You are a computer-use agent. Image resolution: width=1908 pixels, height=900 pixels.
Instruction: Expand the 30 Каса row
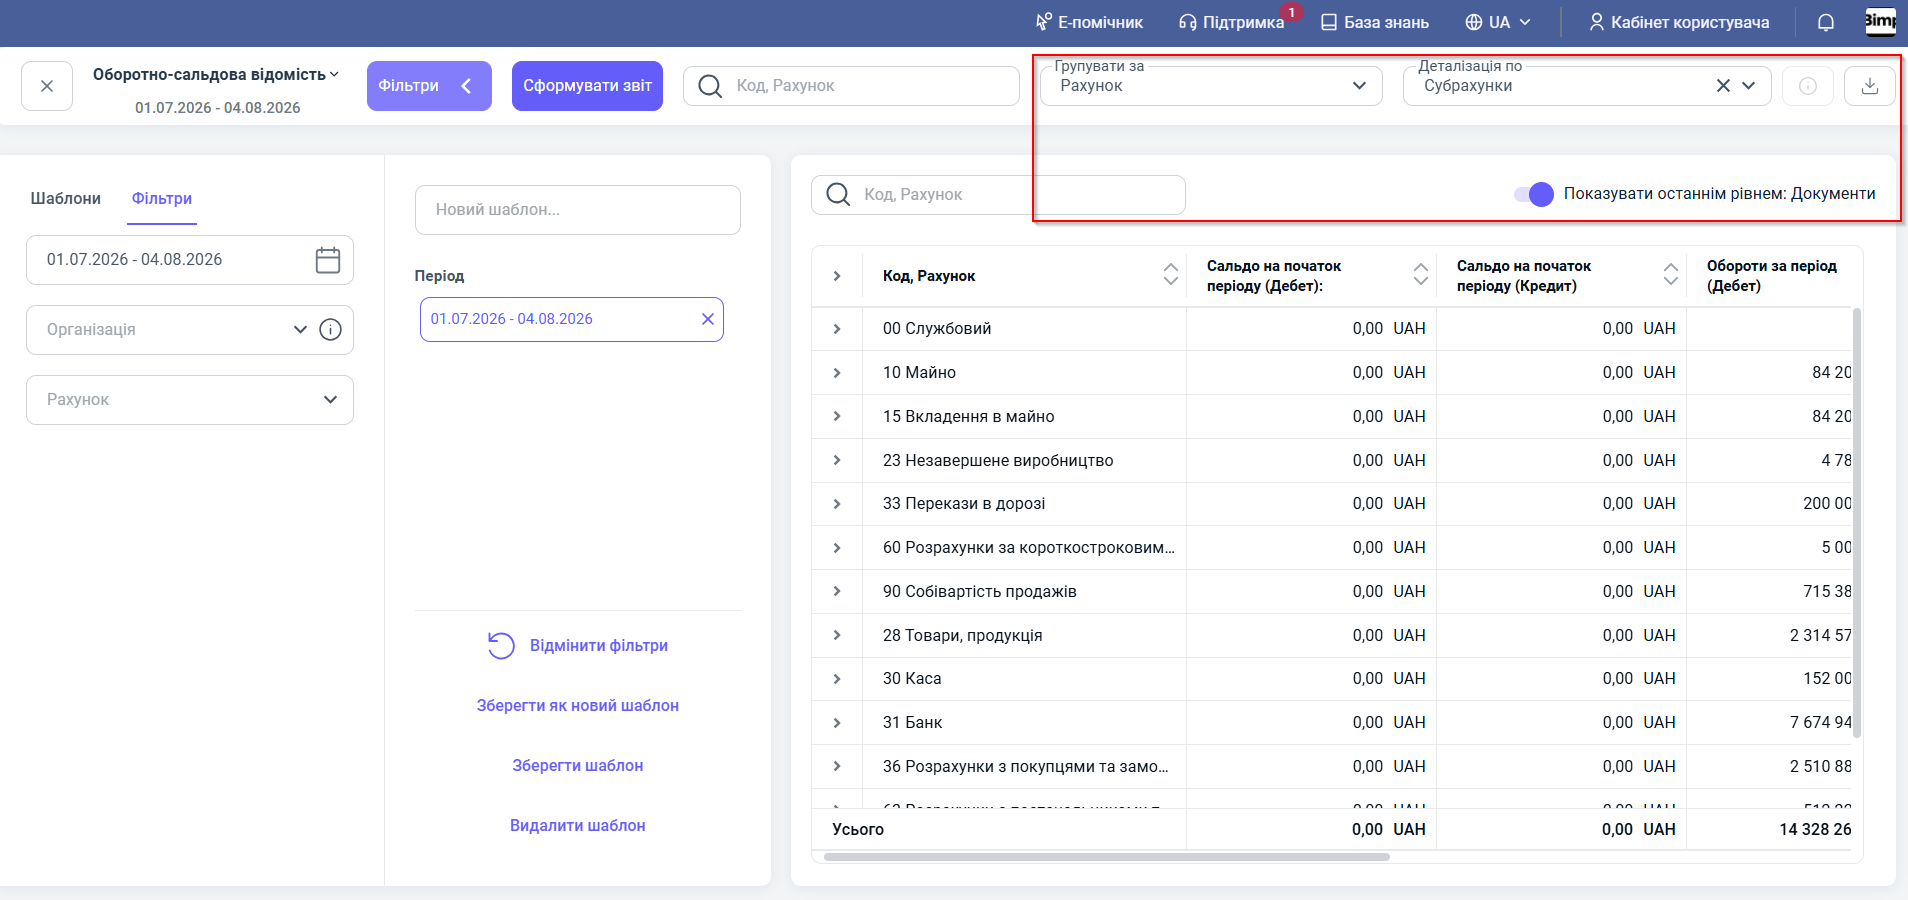click(x=837, y=679)
